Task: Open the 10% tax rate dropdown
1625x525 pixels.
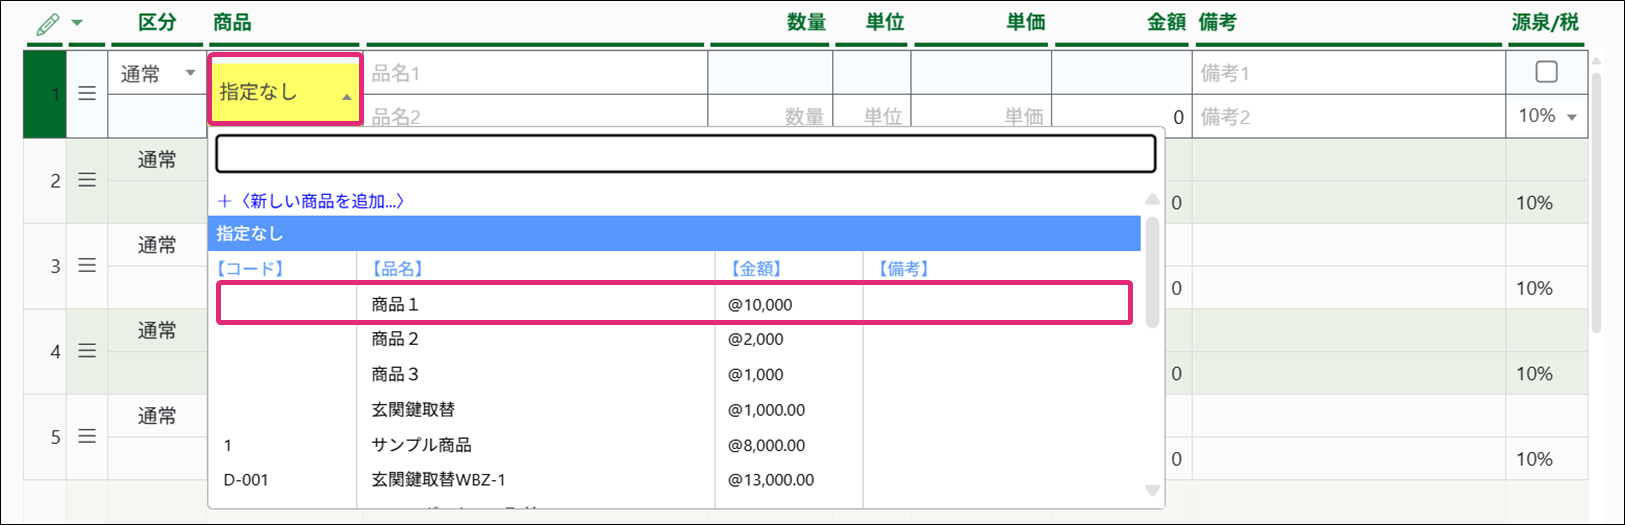Action: (x=1546, y=116)
